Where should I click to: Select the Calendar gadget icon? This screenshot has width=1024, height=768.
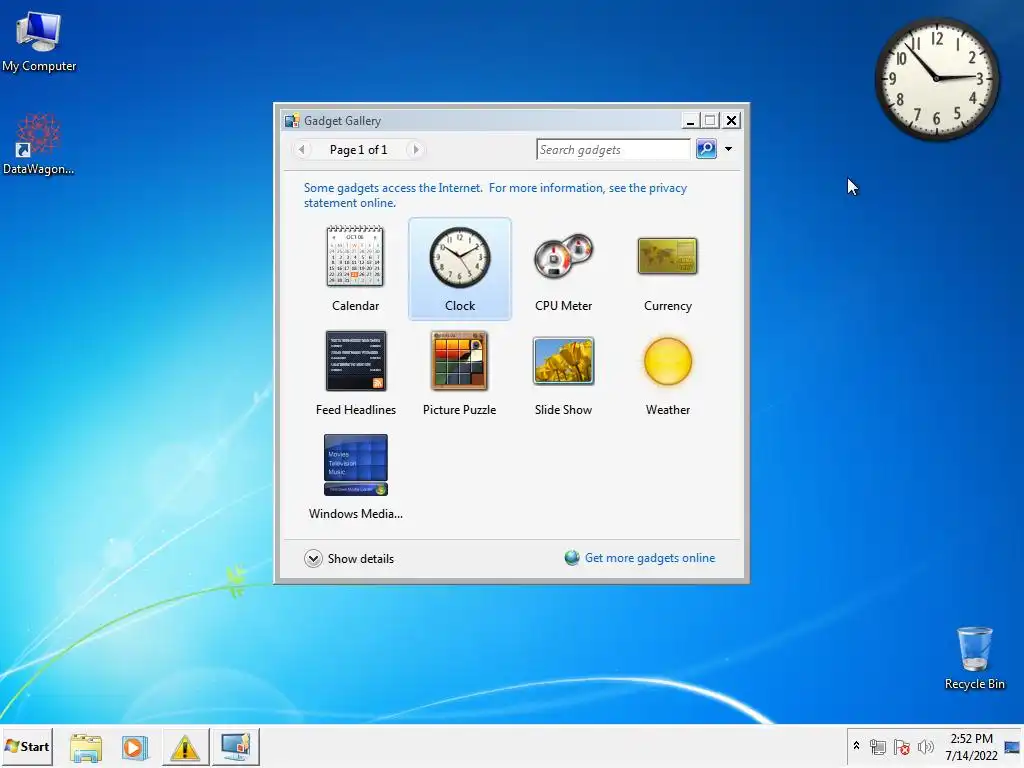click(355, 256)
